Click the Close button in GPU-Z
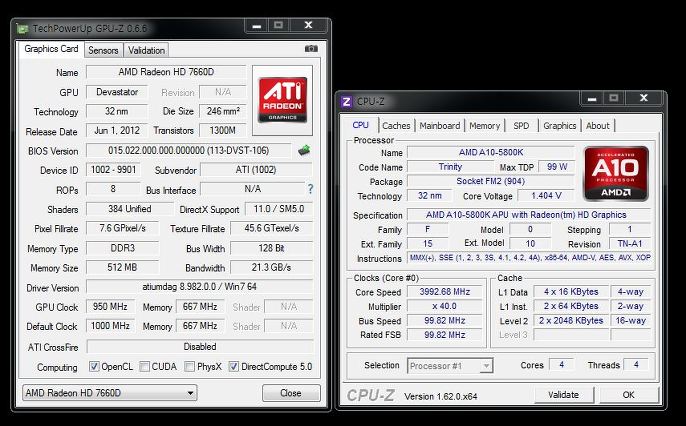Viewport: 686px width, 426px height. pyautogui.click(x=291, y=393)
